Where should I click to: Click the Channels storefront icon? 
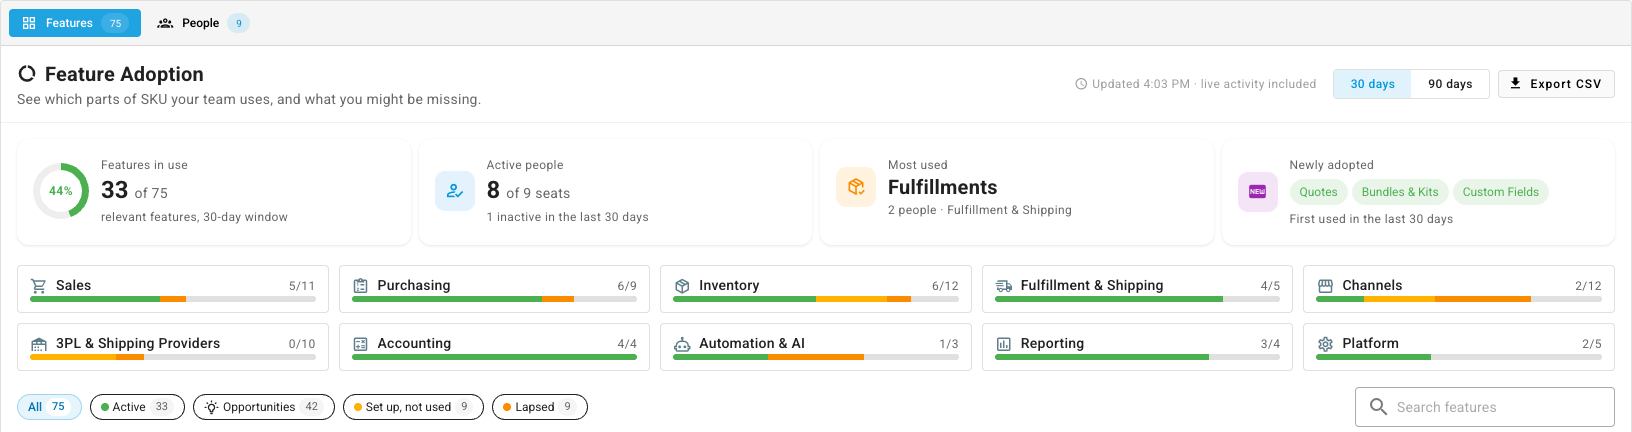[x=1325, y=286]
